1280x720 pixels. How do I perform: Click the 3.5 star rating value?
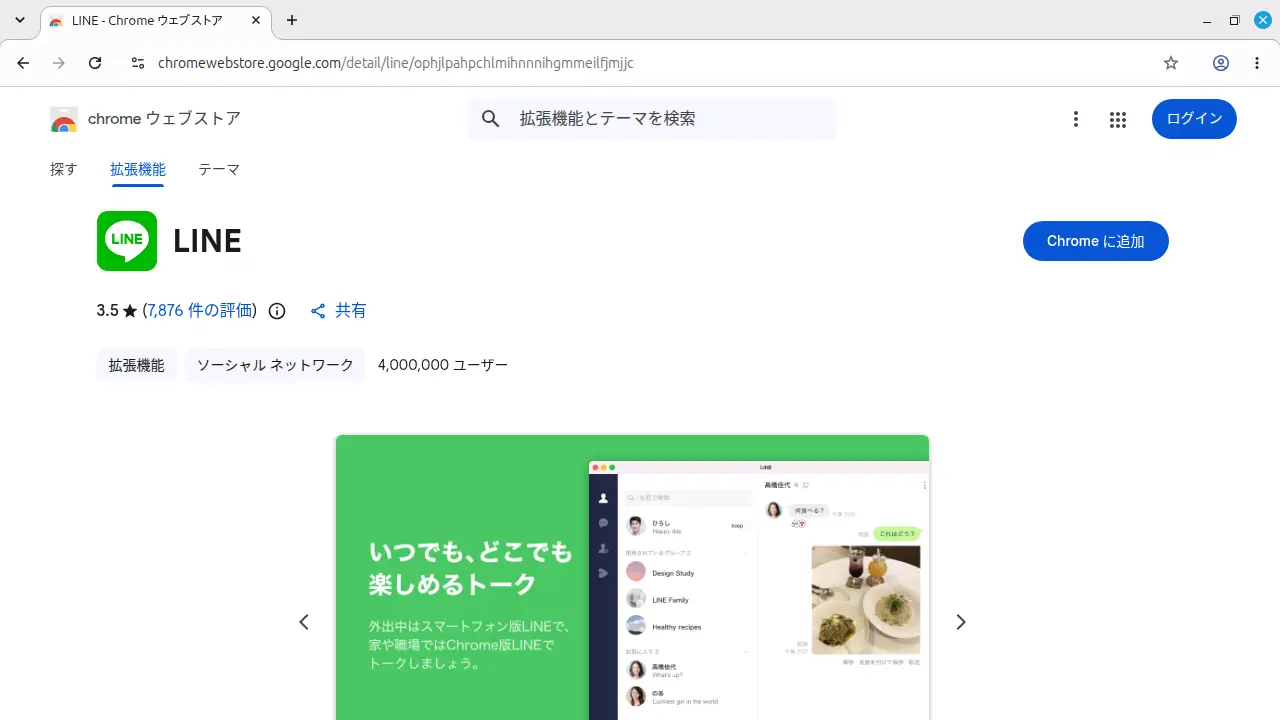tap(108, 311)
